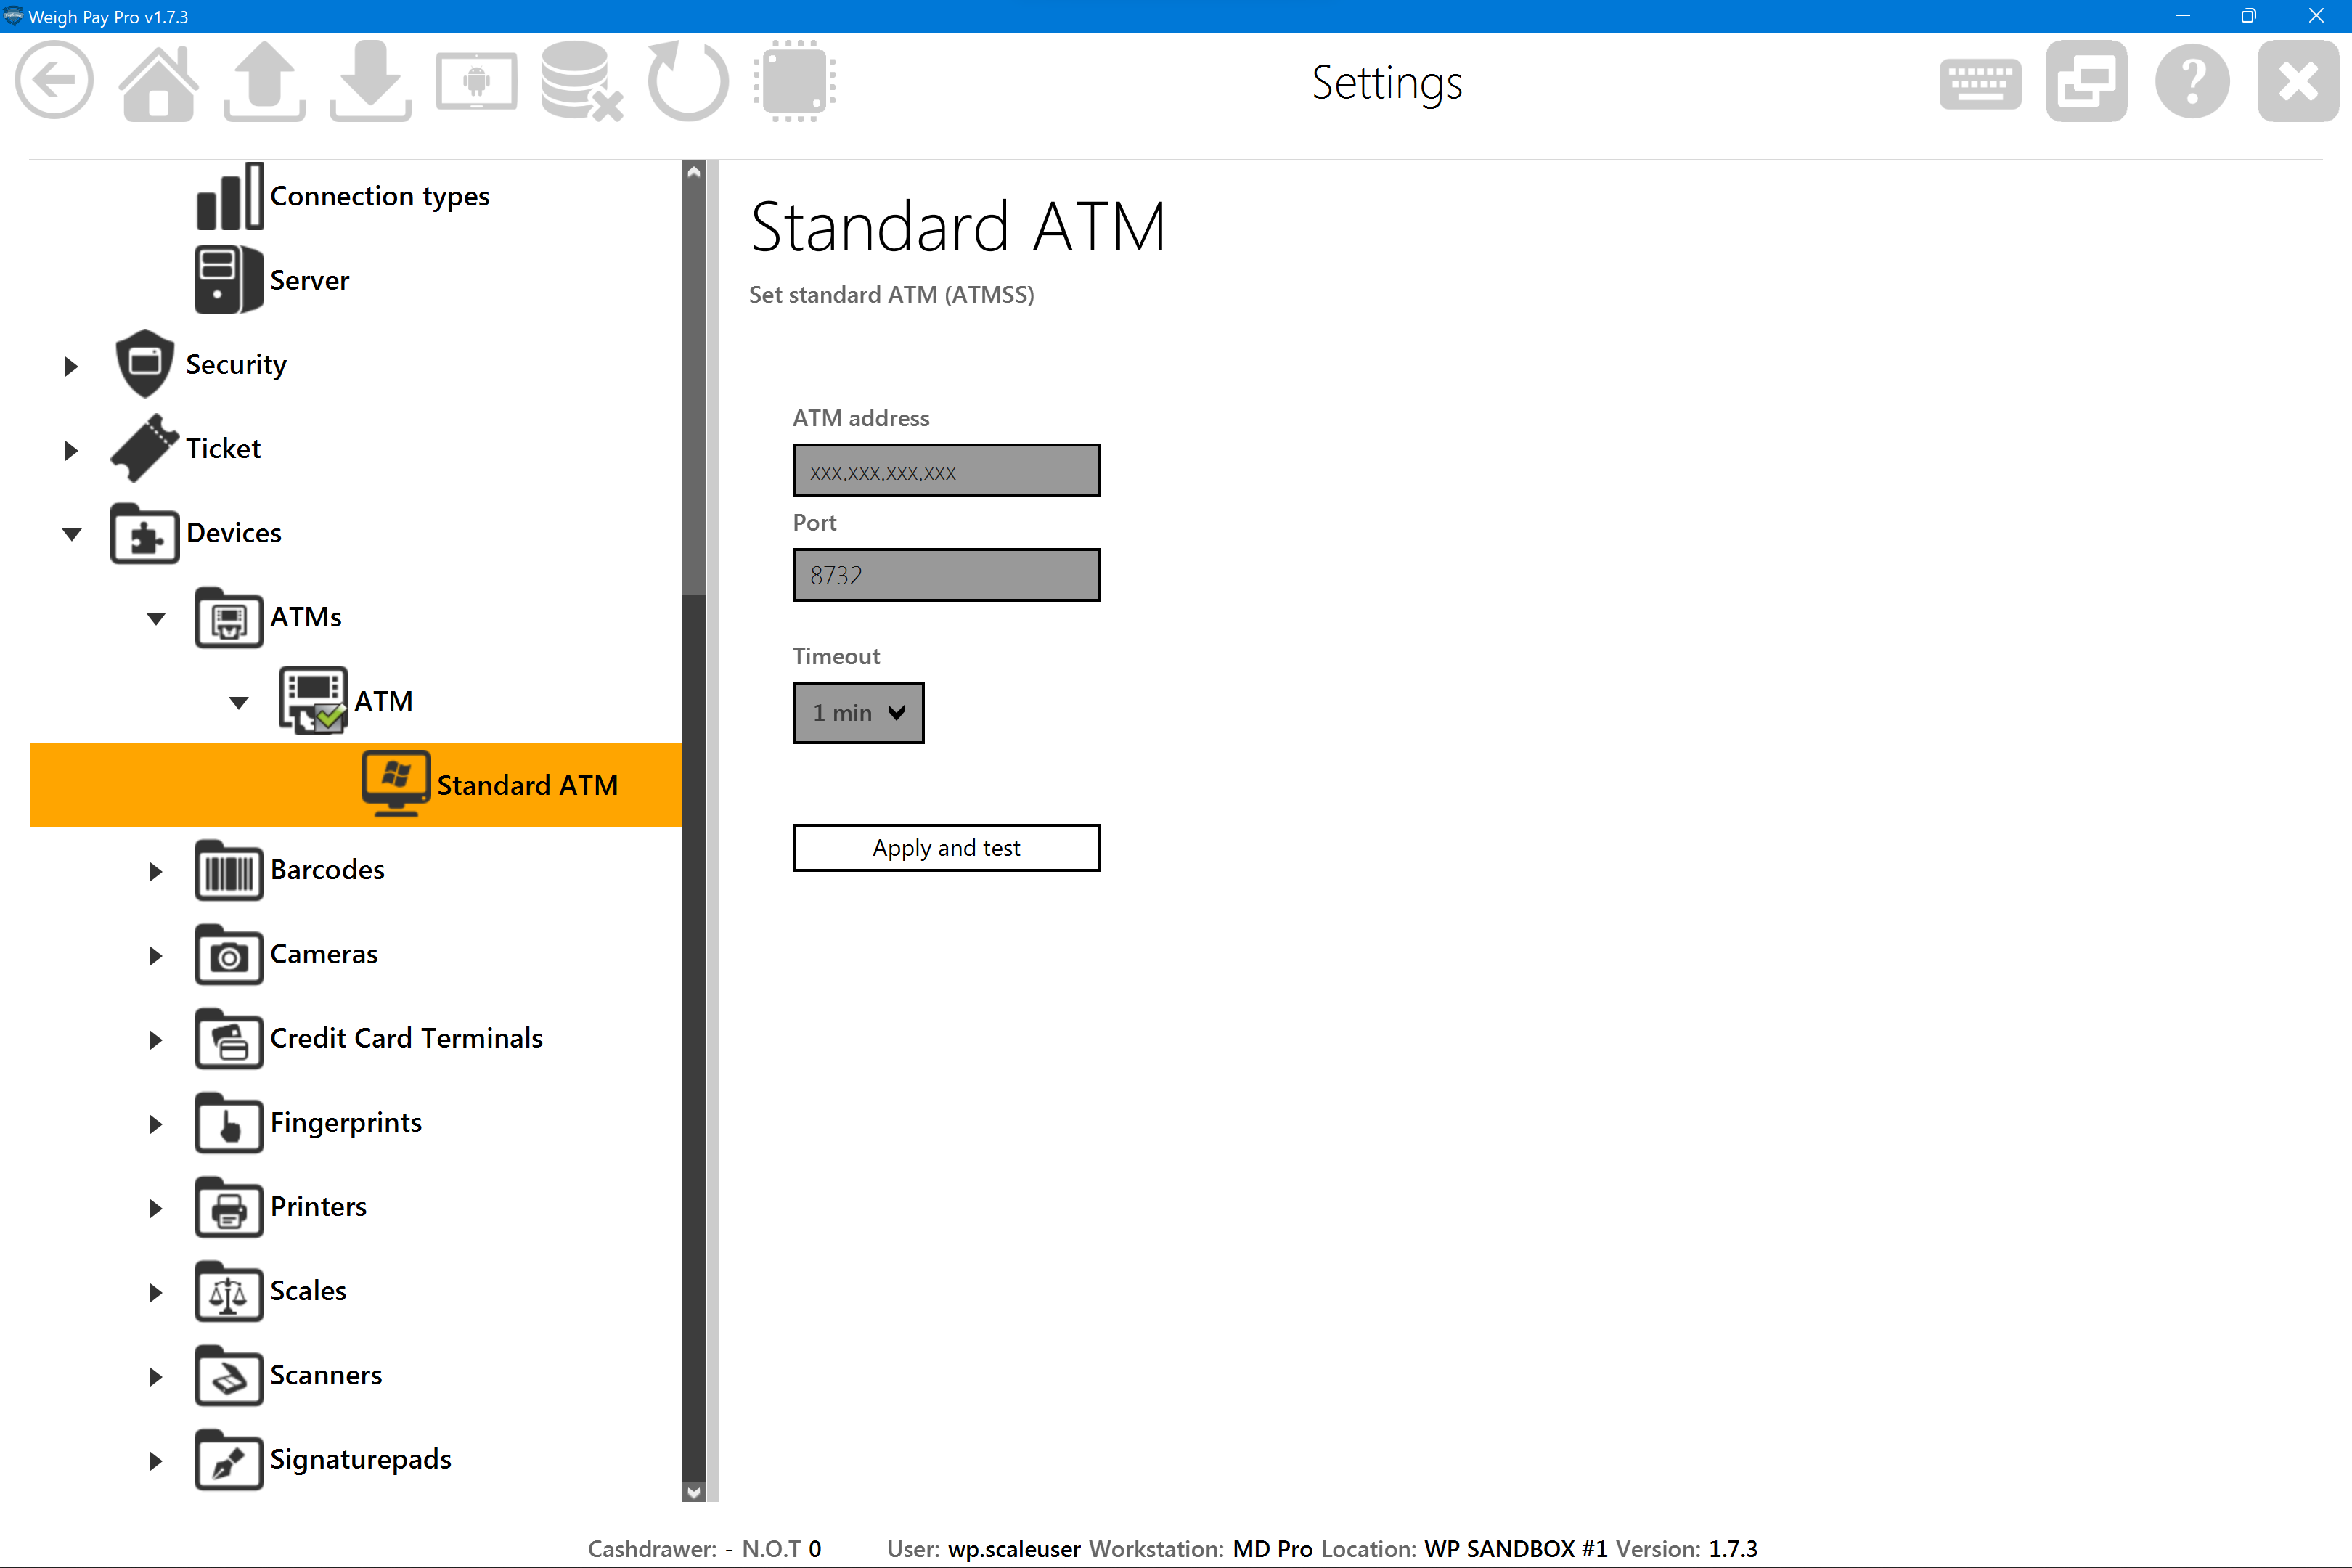Open help with question mark icon

point(2192,81)
